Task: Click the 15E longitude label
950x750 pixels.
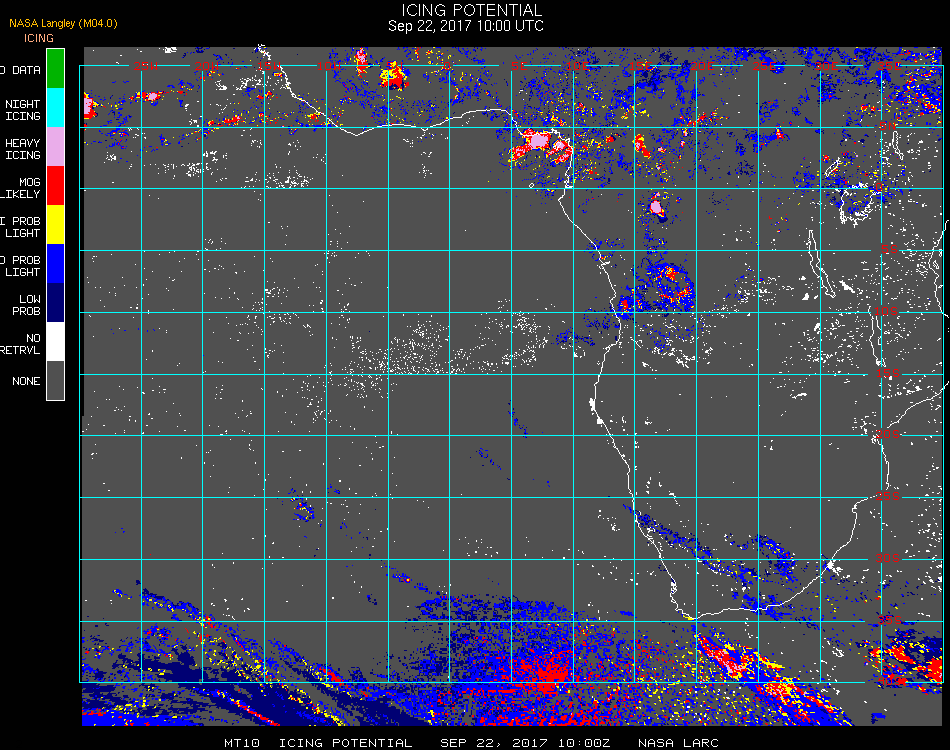Action: pos(640,65)
